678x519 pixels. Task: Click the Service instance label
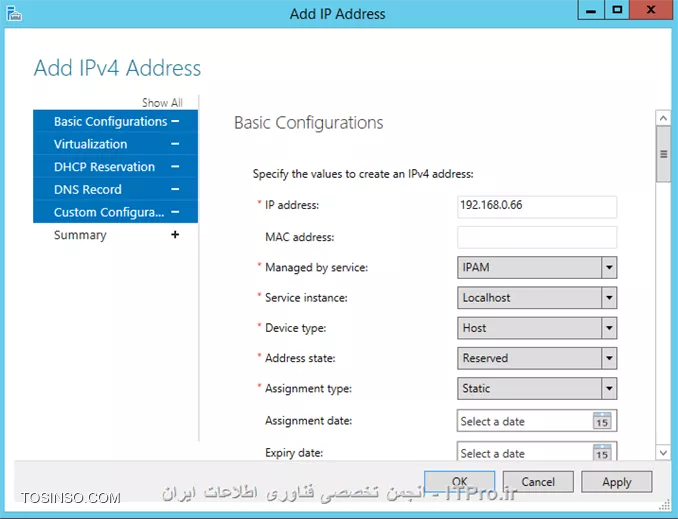pos(306,298)
